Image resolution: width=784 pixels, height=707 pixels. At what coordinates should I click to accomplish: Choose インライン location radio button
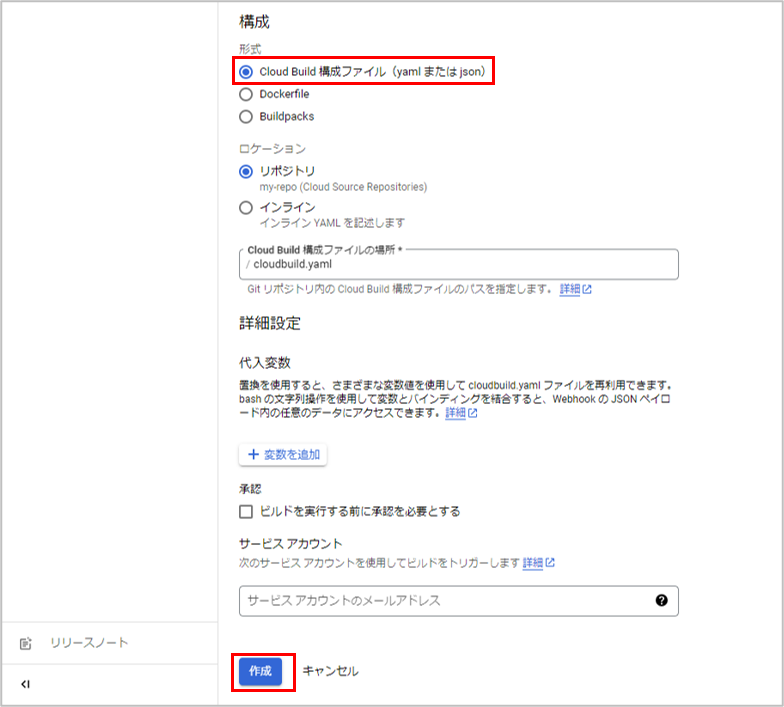[246, 208]
